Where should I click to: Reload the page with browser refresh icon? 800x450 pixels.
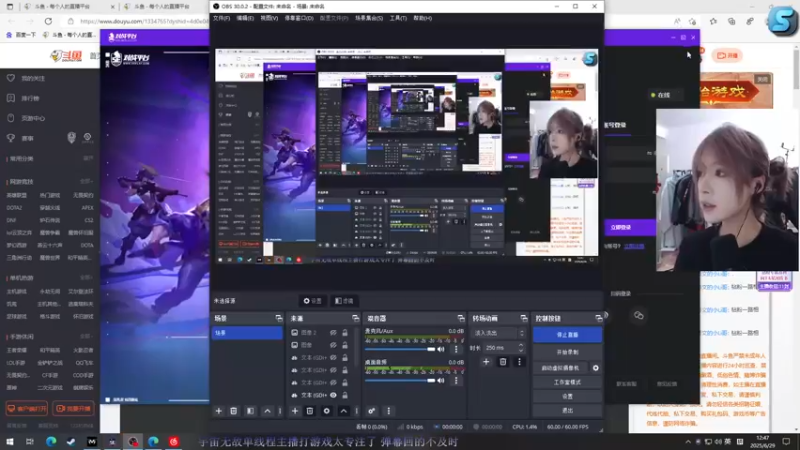click(48, 21)
